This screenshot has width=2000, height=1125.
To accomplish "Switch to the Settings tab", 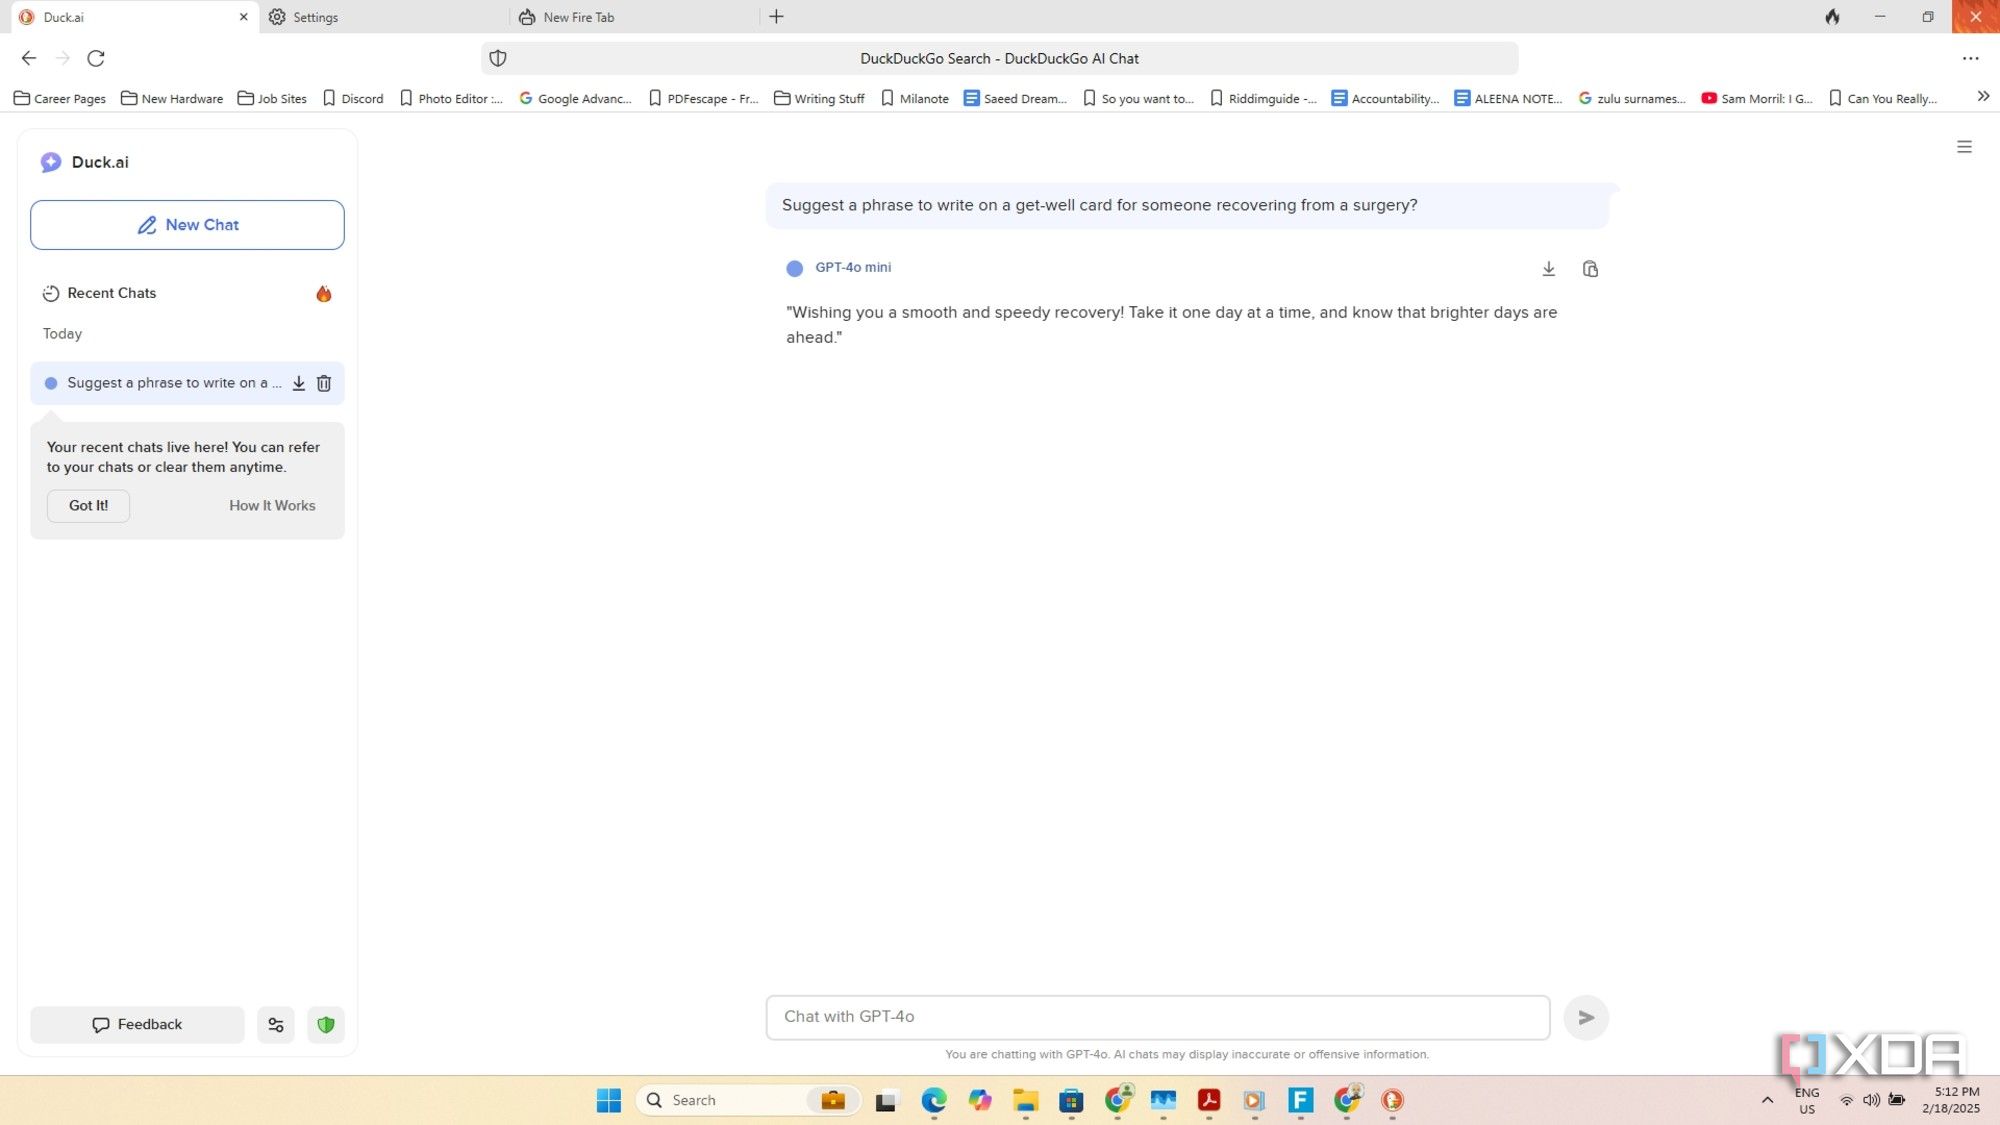I will coord(385,17).
